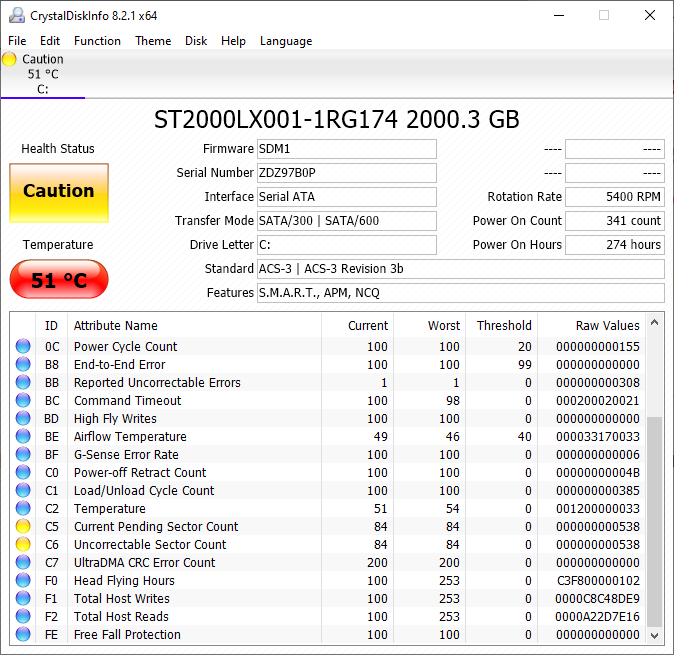Click status circle for Command Timeout

coord(23,400)
